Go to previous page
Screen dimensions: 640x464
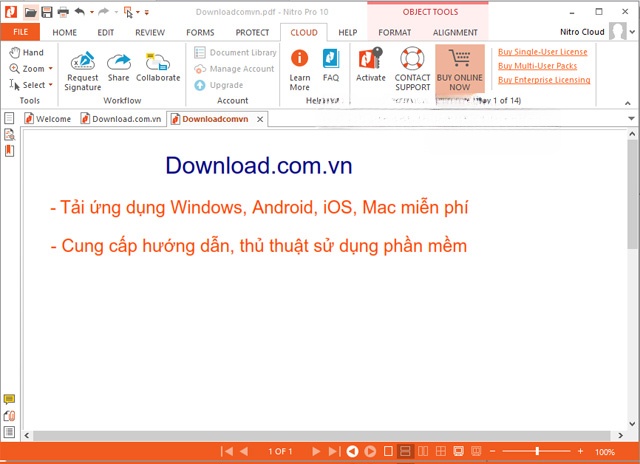pyautogui.click(x=244, y=451)
